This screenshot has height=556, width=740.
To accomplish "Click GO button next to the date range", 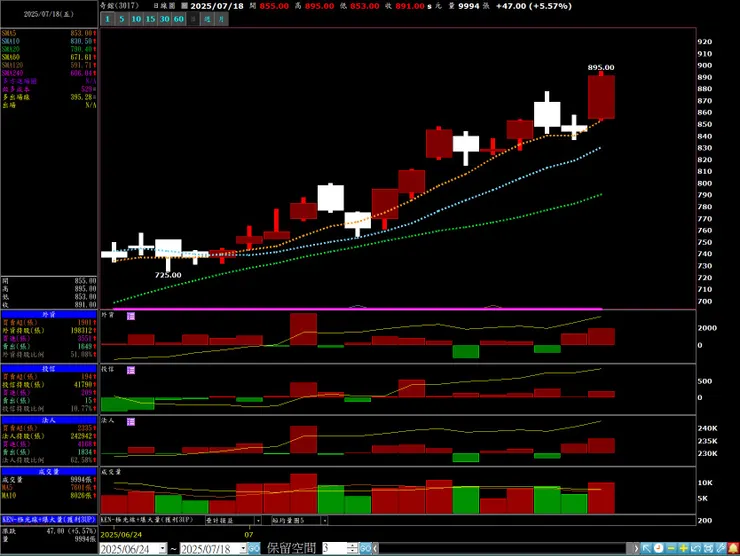I will click(254, 548).
